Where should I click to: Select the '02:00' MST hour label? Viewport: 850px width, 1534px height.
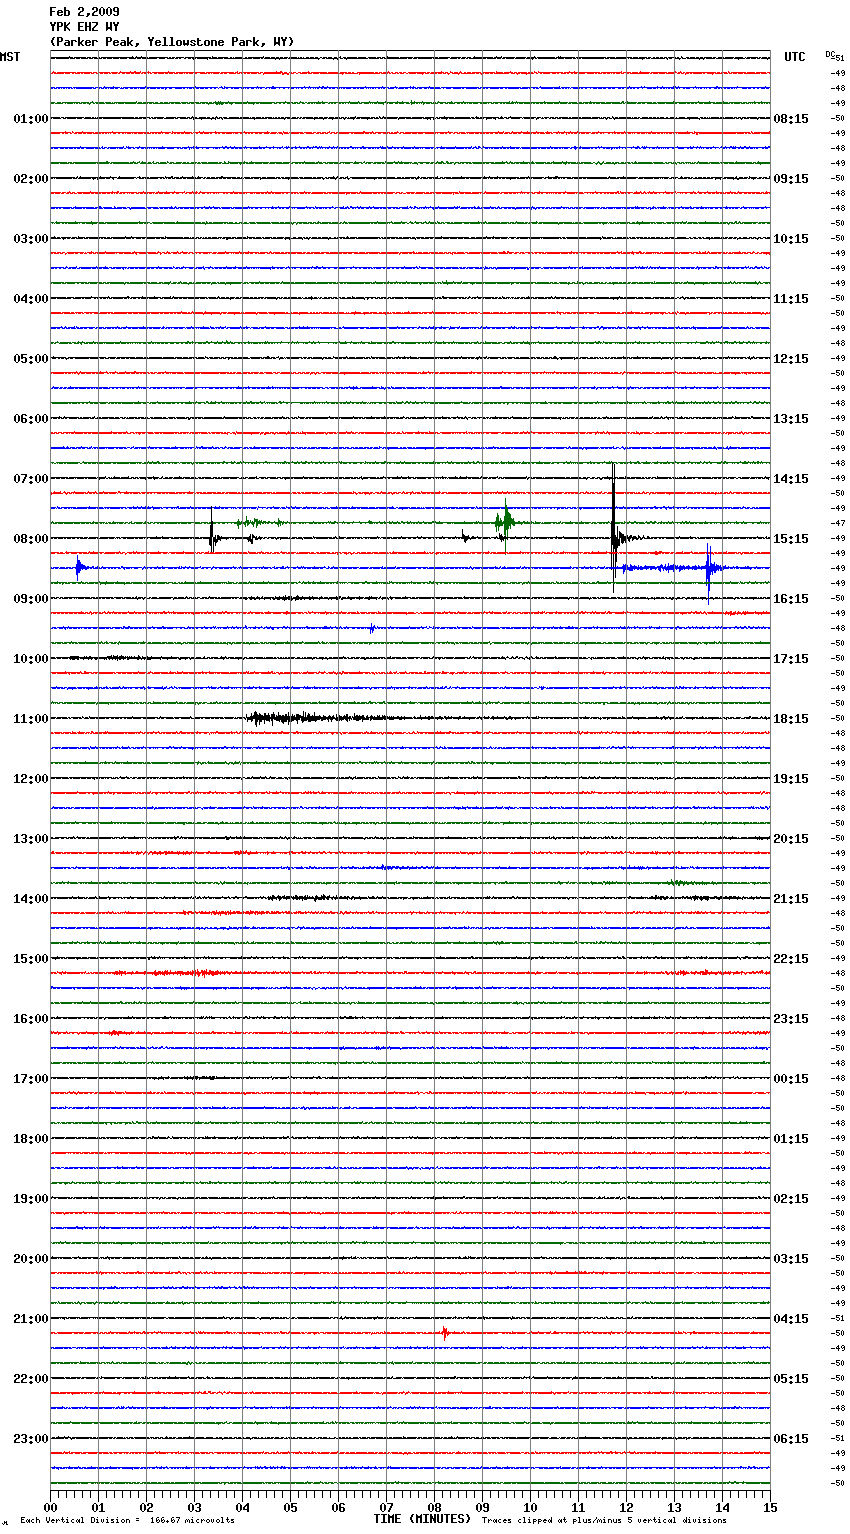(31, 179)
